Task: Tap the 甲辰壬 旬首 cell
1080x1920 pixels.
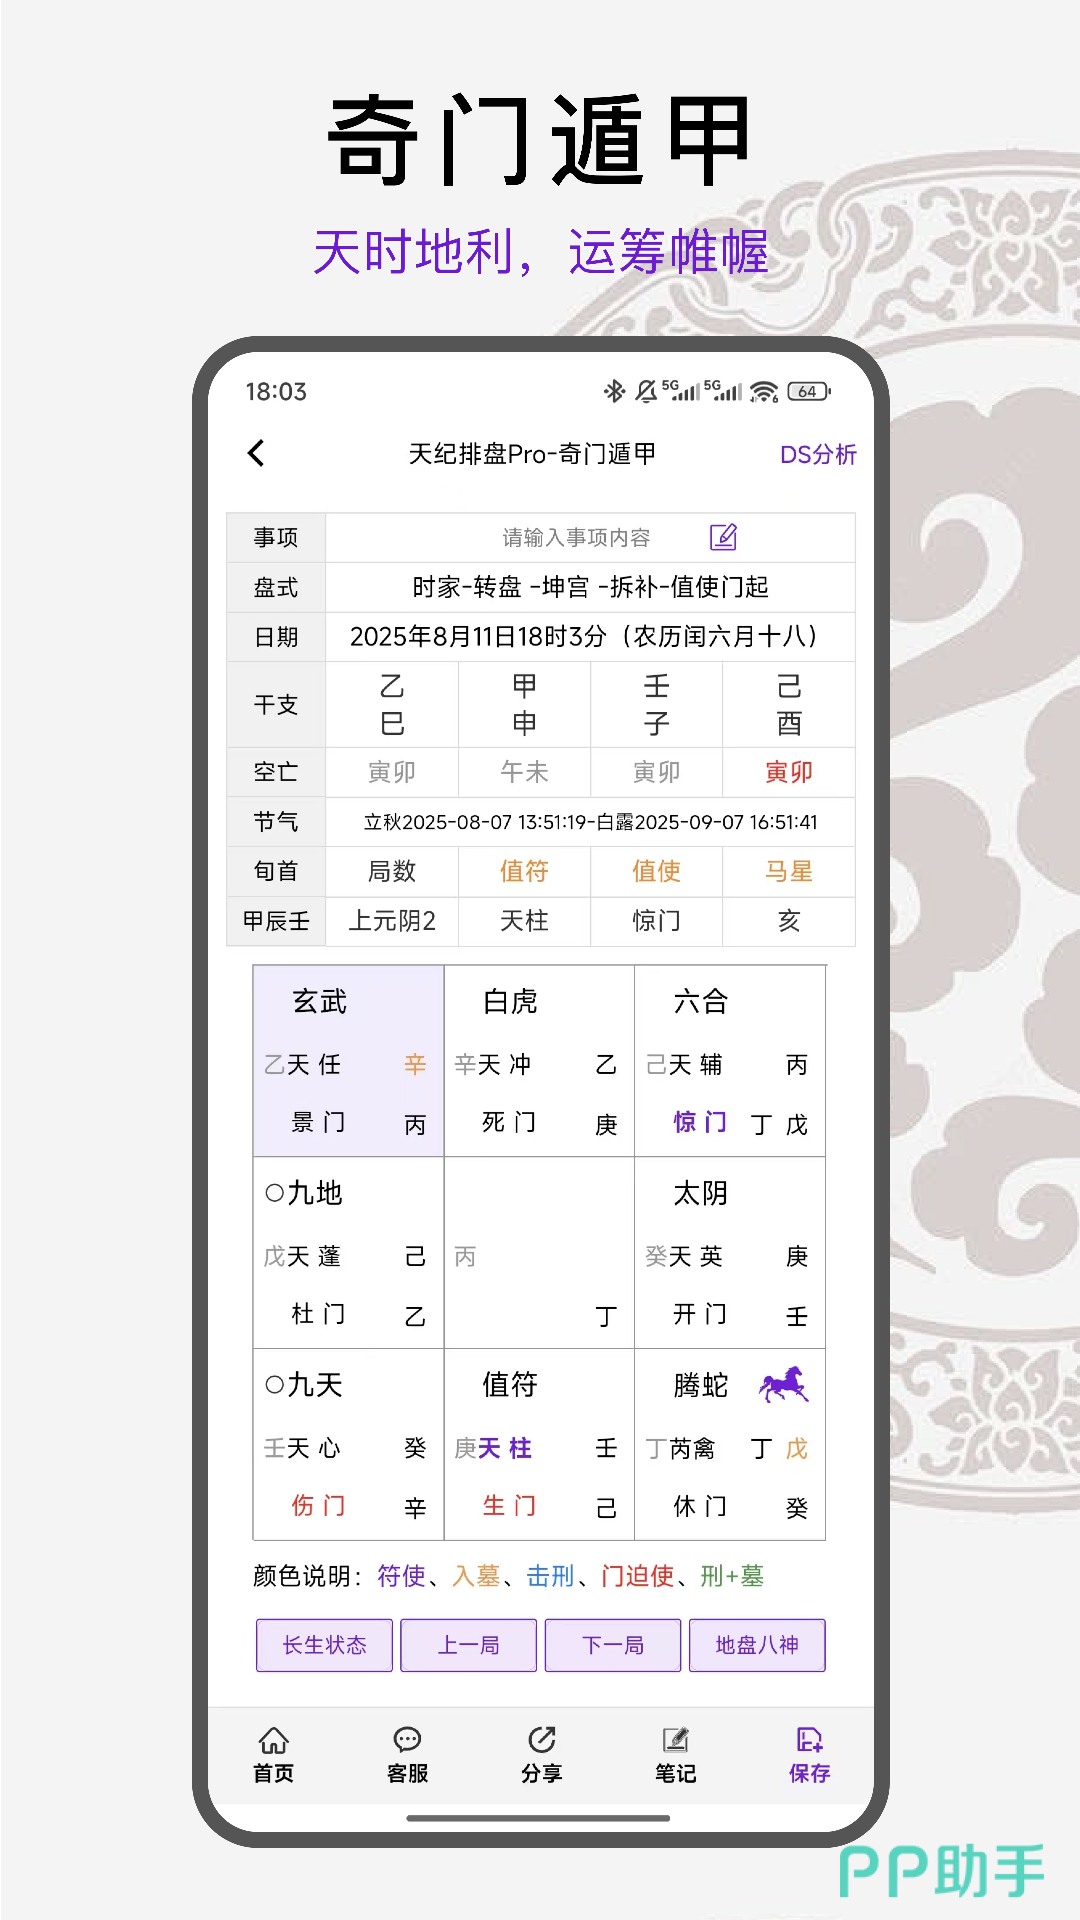Action: pos(276,921)
